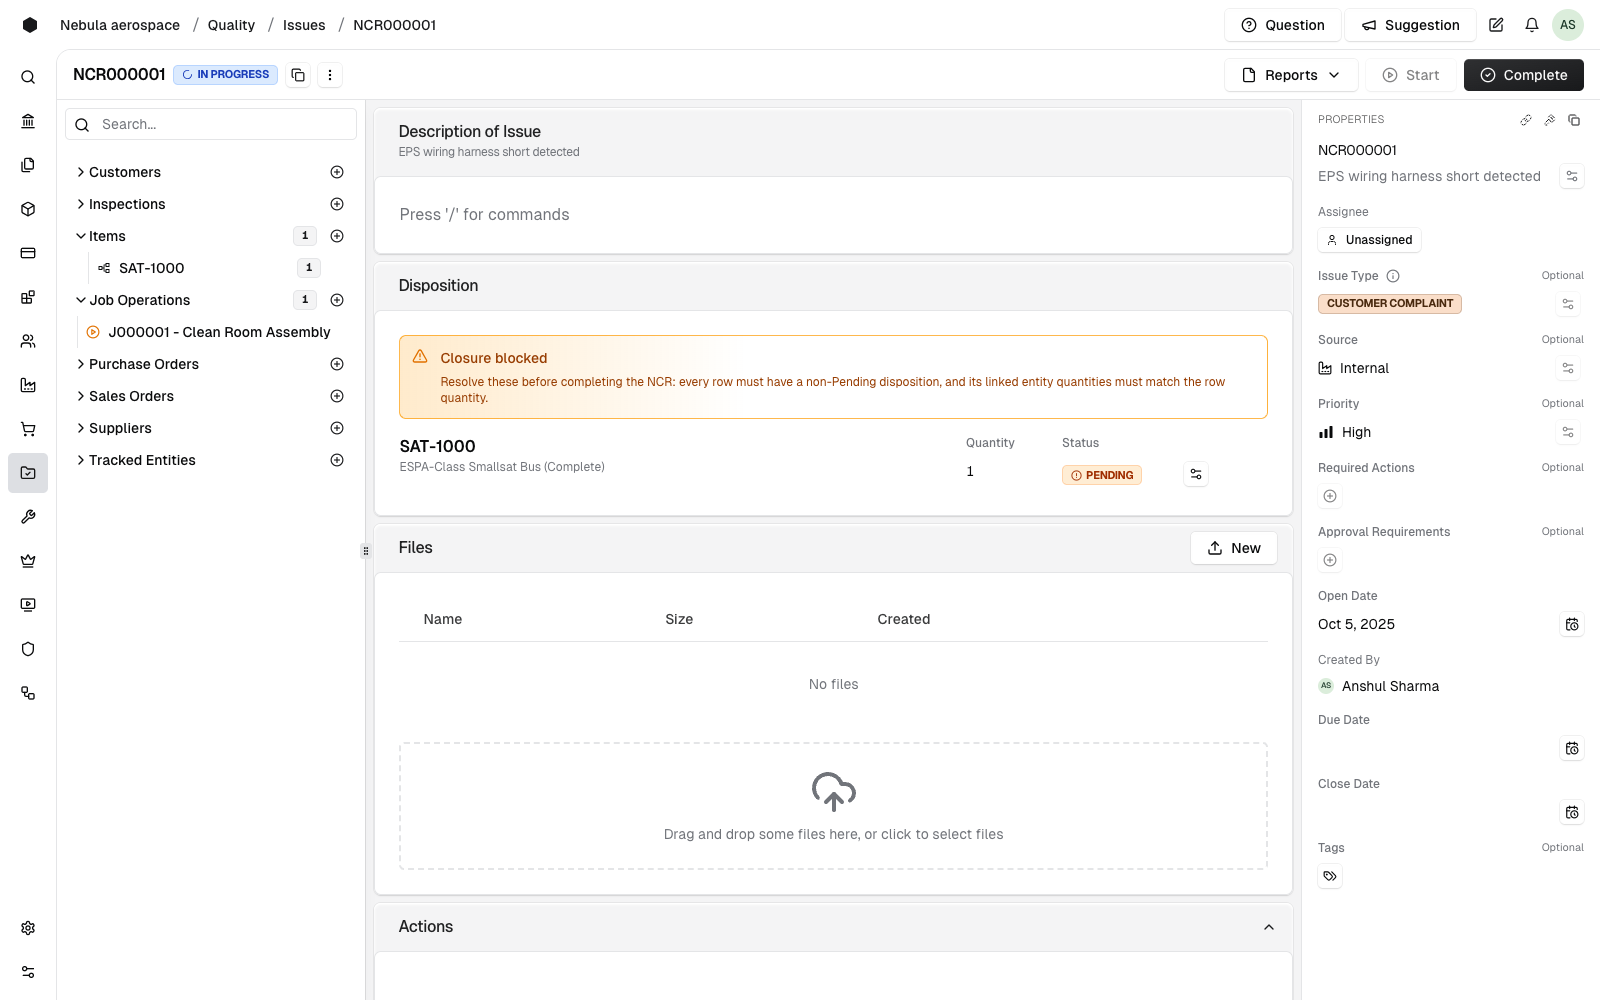Go to Issues breadcrumb

click(x=304, y=25)
